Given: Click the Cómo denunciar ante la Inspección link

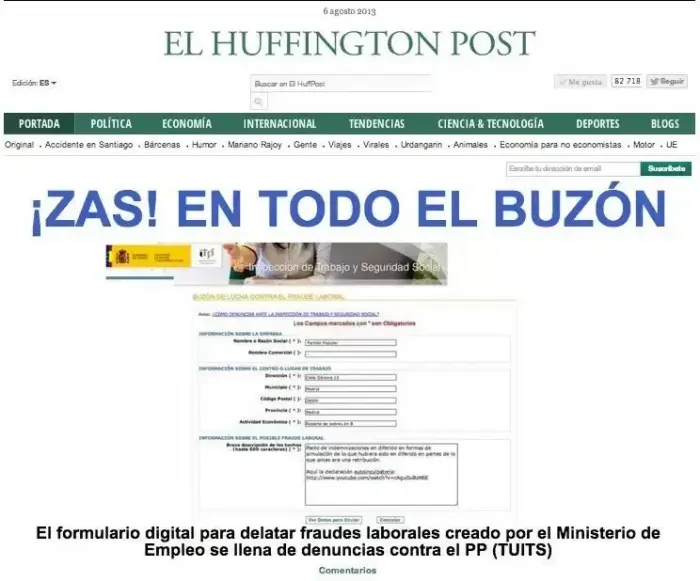Looking at the screenshot, I should (x=296, y=314).
